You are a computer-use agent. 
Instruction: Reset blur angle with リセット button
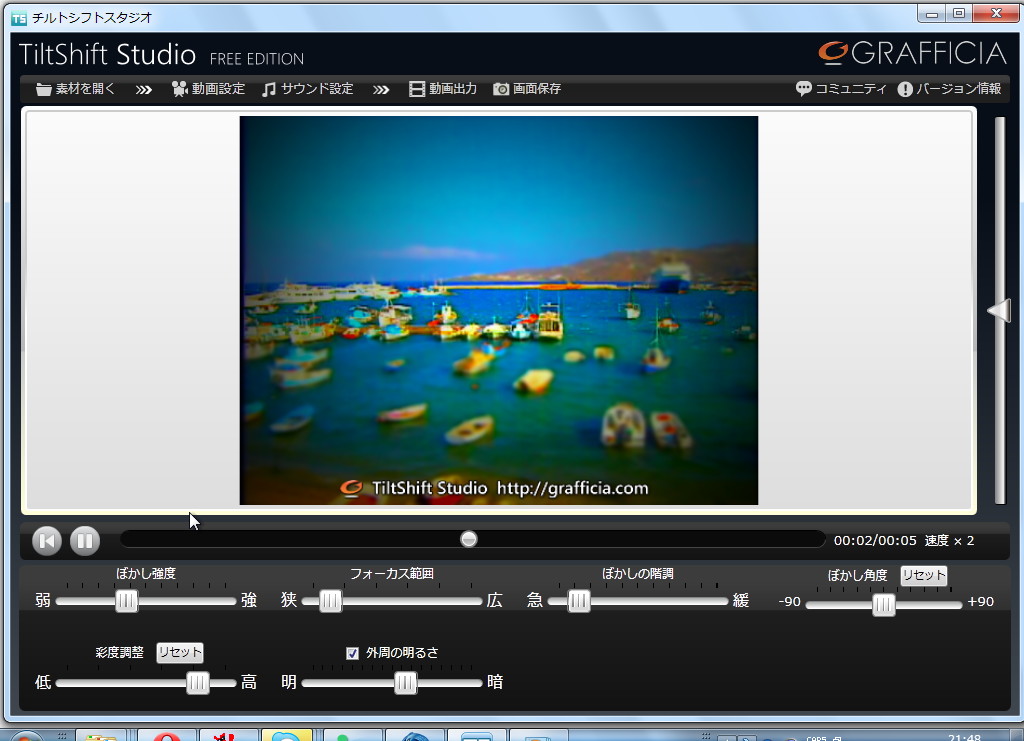pos(923,575)
